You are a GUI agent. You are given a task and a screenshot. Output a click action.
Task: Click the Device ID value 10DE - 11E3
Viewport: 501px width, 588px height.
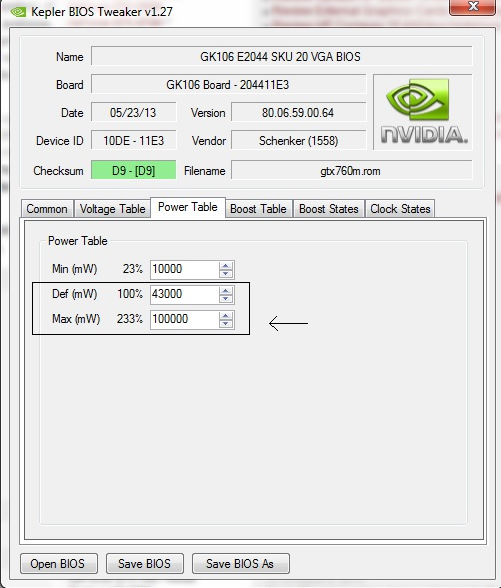(134, 141)
